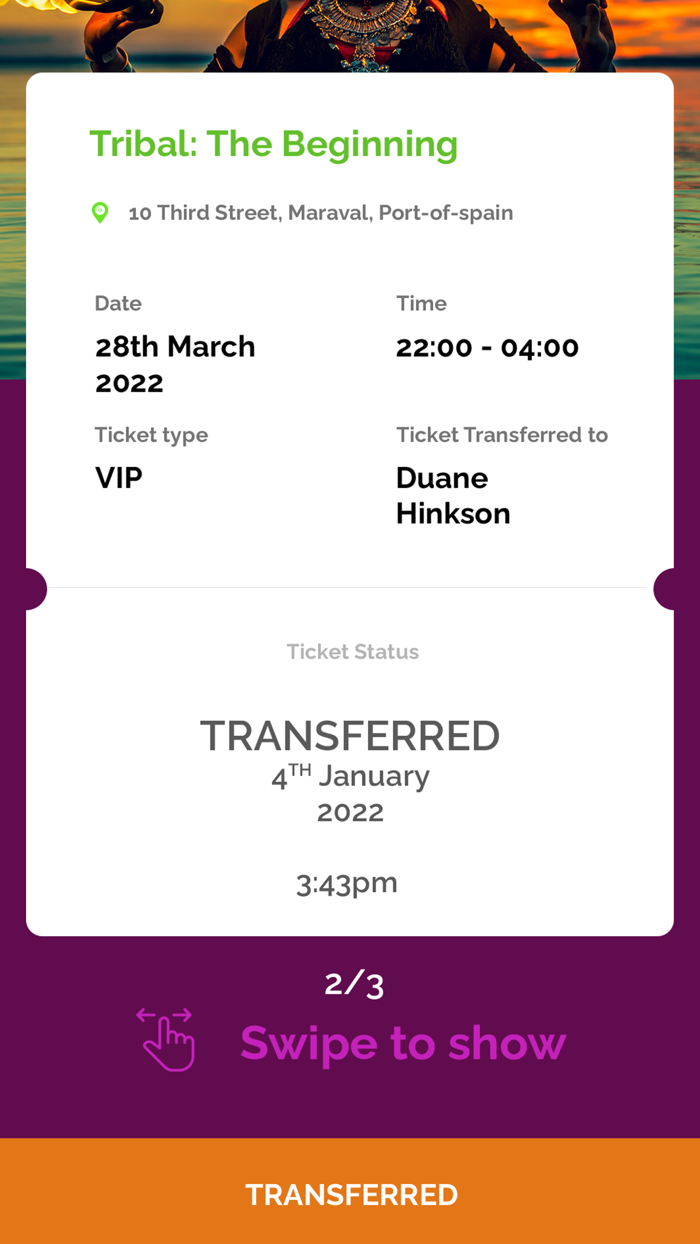The width and height of the screenshot is (700, 1244).
Task: Click the 2/3 page indicator
Action: (352, 982)
